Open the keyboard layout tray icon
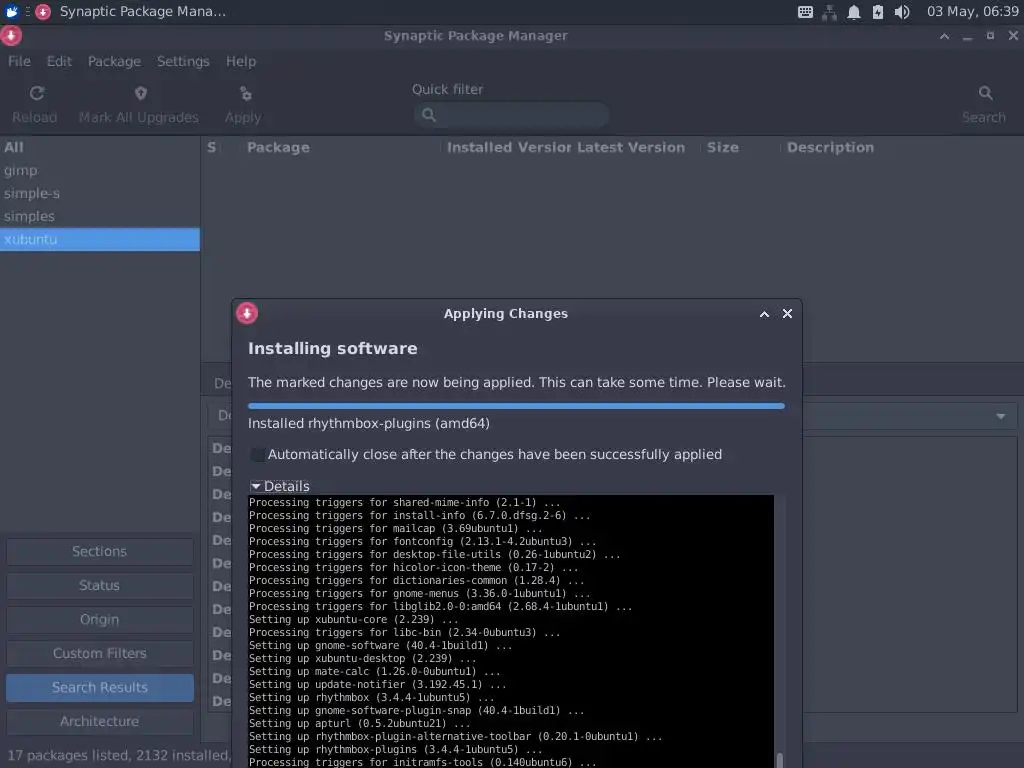 pos(805,12)
